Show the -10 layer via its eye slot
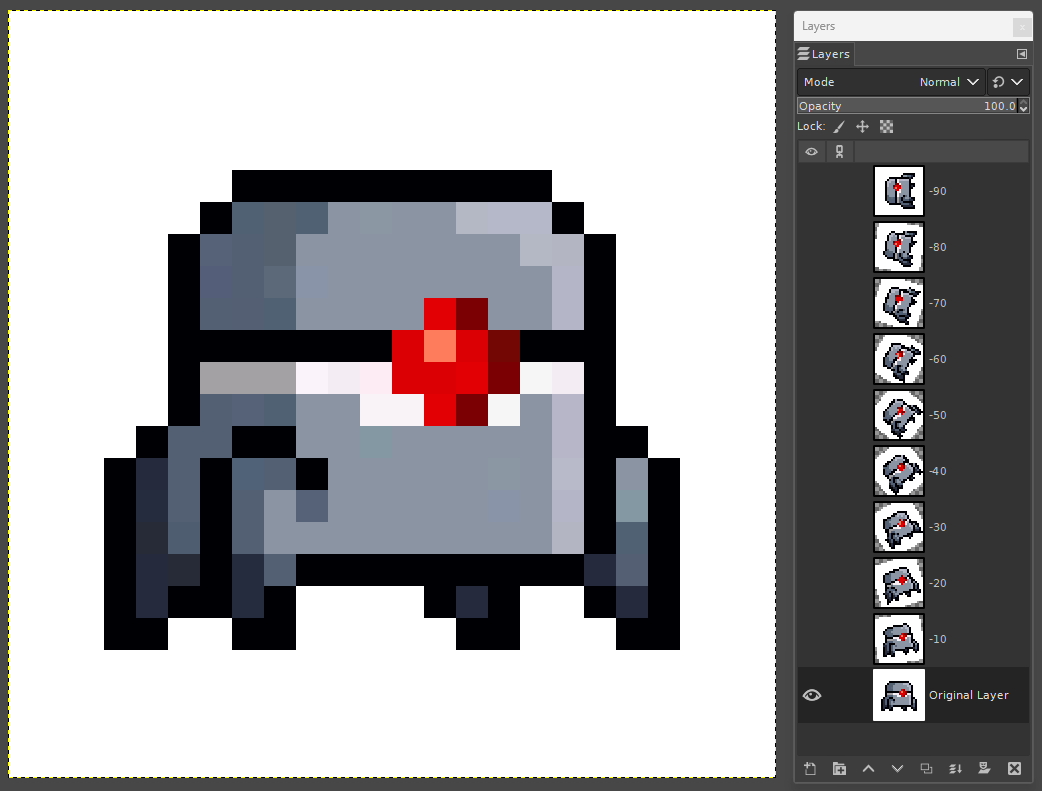The image size is (1042, 791). (811, 639)
